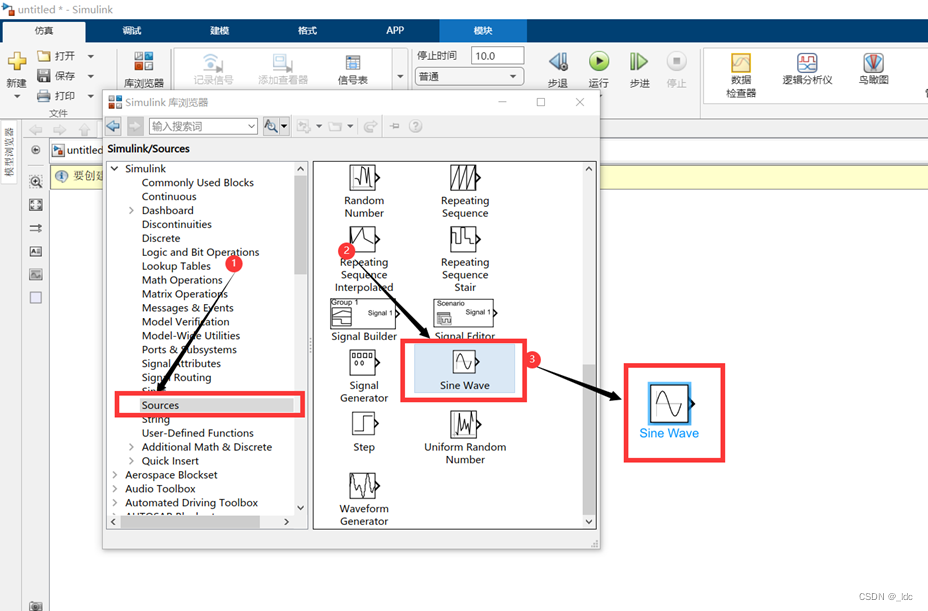Image resolution: width=928 pixels, height=611 pixels.
Task: Switch to the APP ribbon tab
Action: click(395, 30)
